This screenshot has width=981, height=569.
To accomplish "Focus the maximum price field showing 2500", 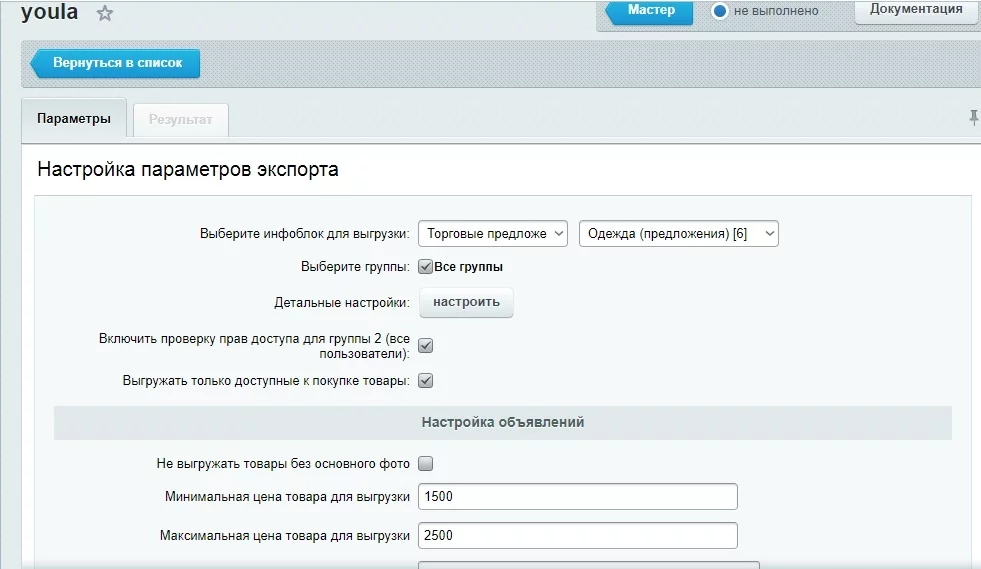I will [x=577, y=535].
